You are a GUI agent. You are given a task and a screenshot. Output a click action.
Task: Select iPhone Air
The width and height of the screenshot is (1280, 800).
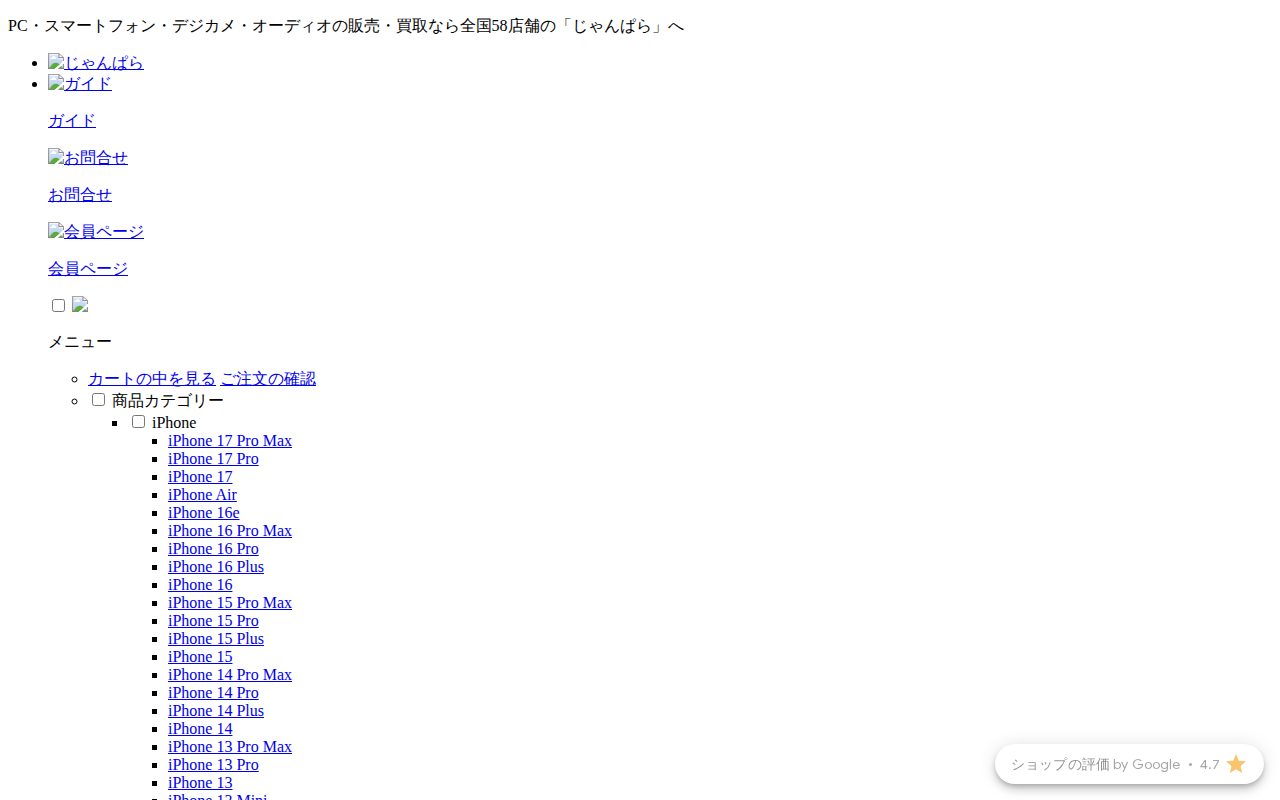coord(202,495)
